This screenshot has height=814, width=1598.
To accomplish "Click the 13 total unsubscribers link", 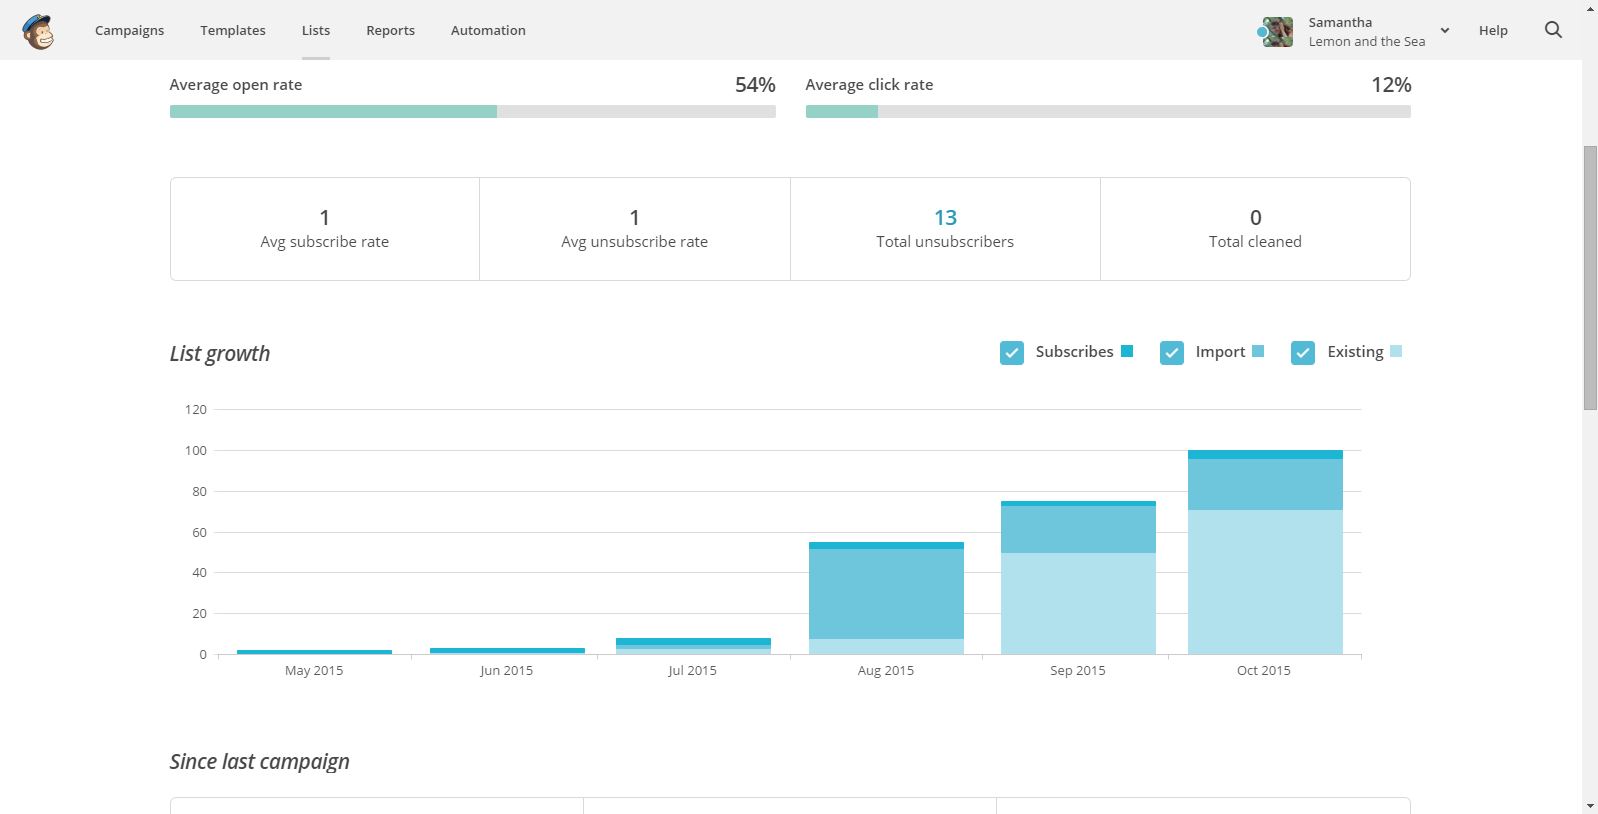I will click(x=945, y=217).
